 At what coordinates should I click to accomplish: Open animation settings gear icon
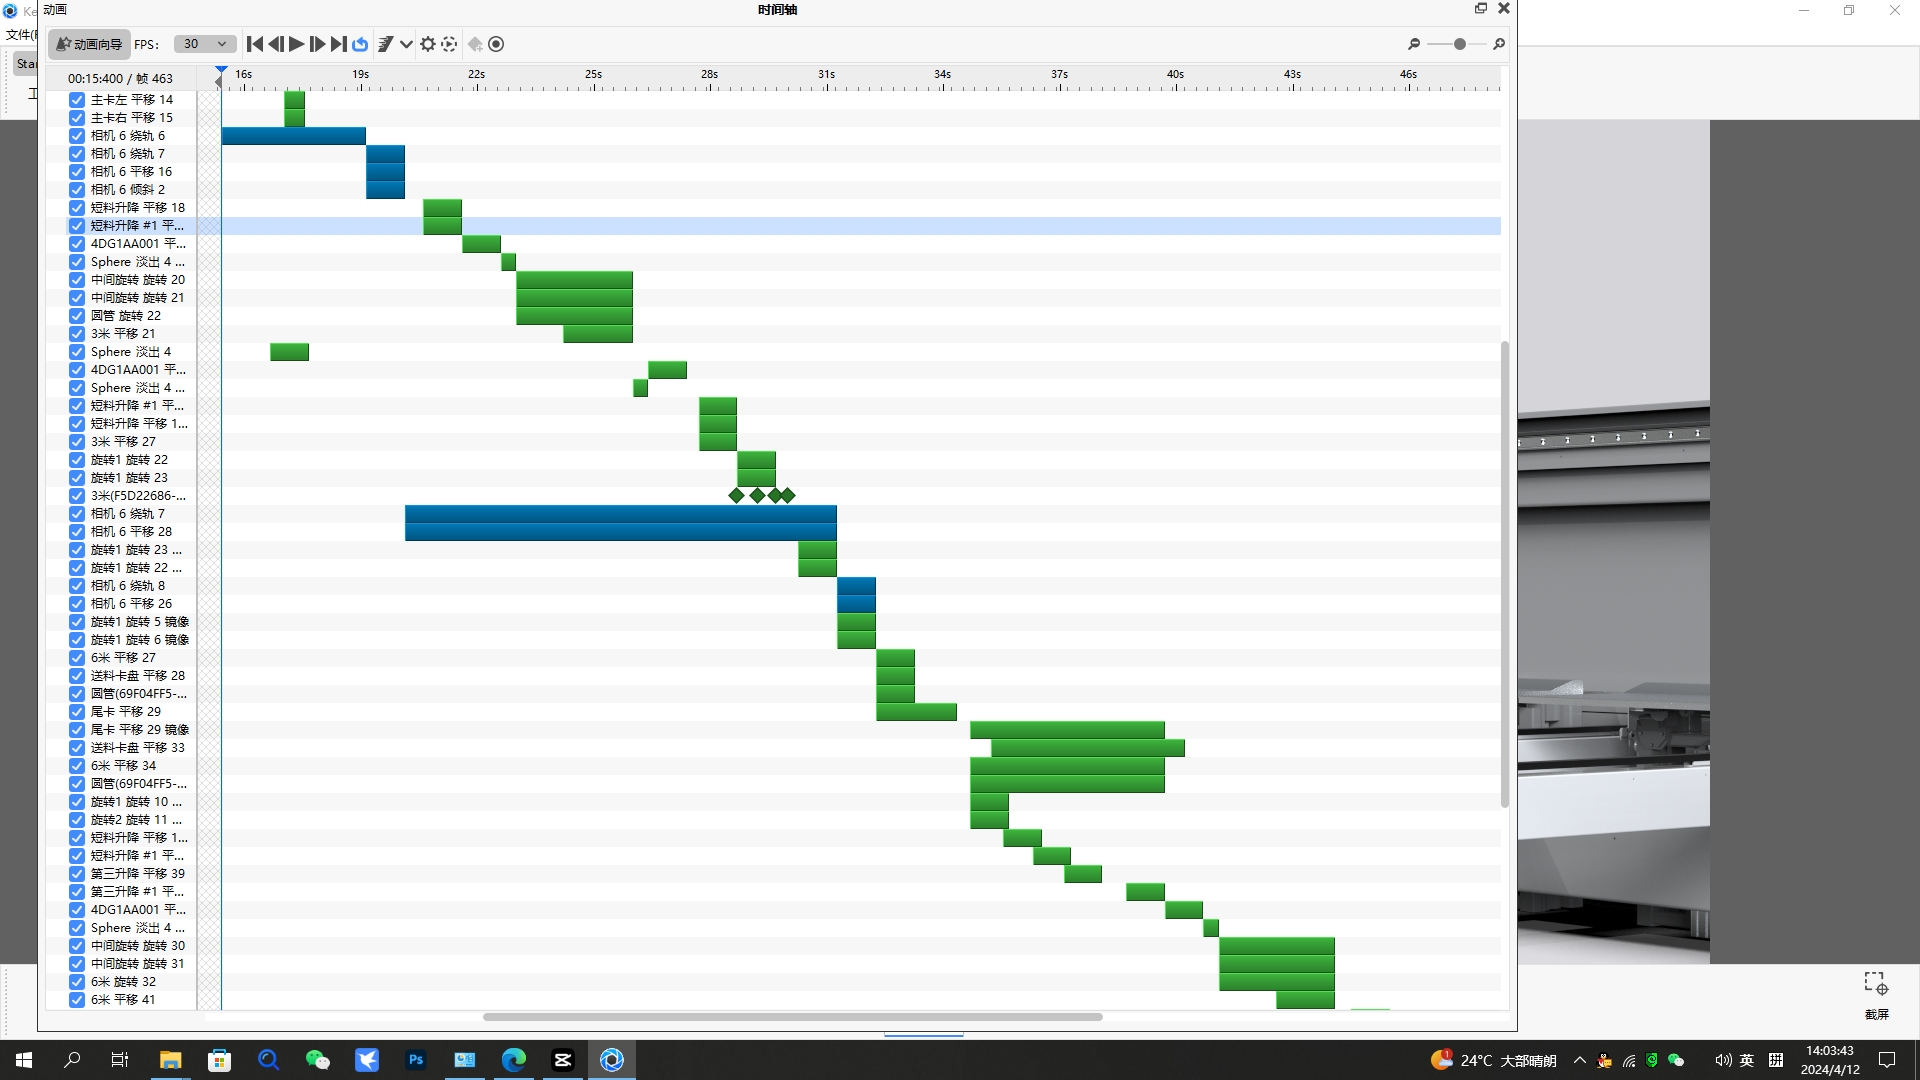click(x=428, y=44)
